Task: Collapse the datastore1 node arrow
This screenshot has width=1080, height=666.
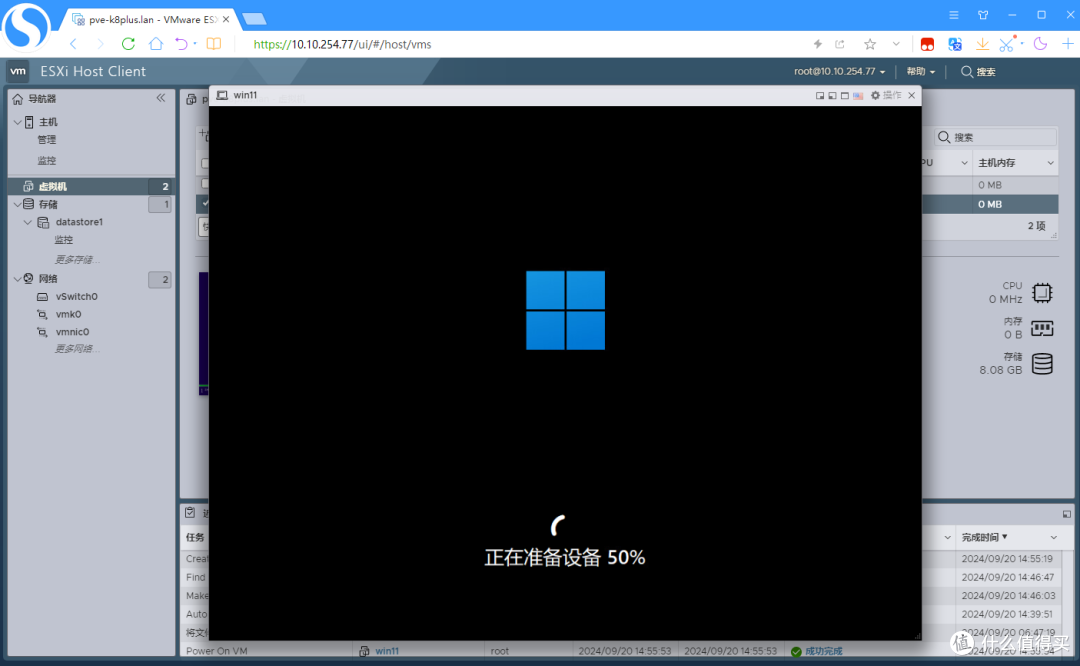Action: pos(28,222)
